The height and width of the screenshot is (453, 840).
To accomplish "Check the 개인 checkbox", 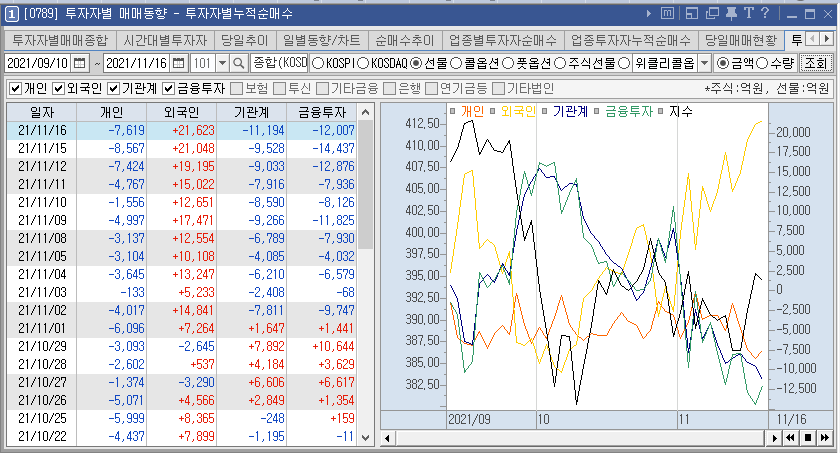I will coord(16,88).
